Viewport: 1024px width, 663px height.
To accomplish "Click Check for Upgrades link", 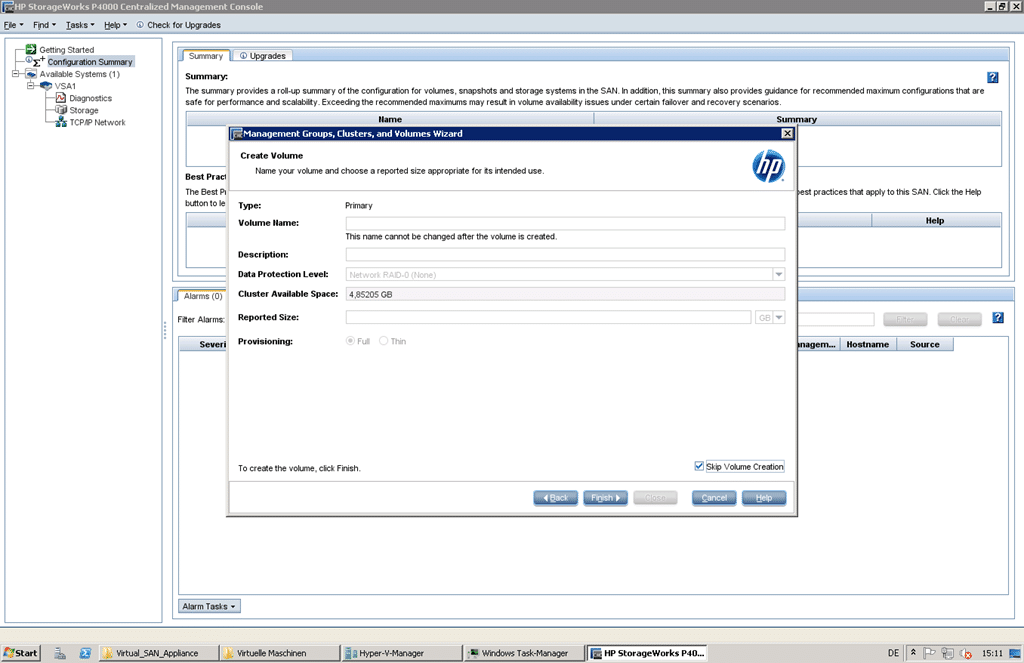I will coord(184,25).
